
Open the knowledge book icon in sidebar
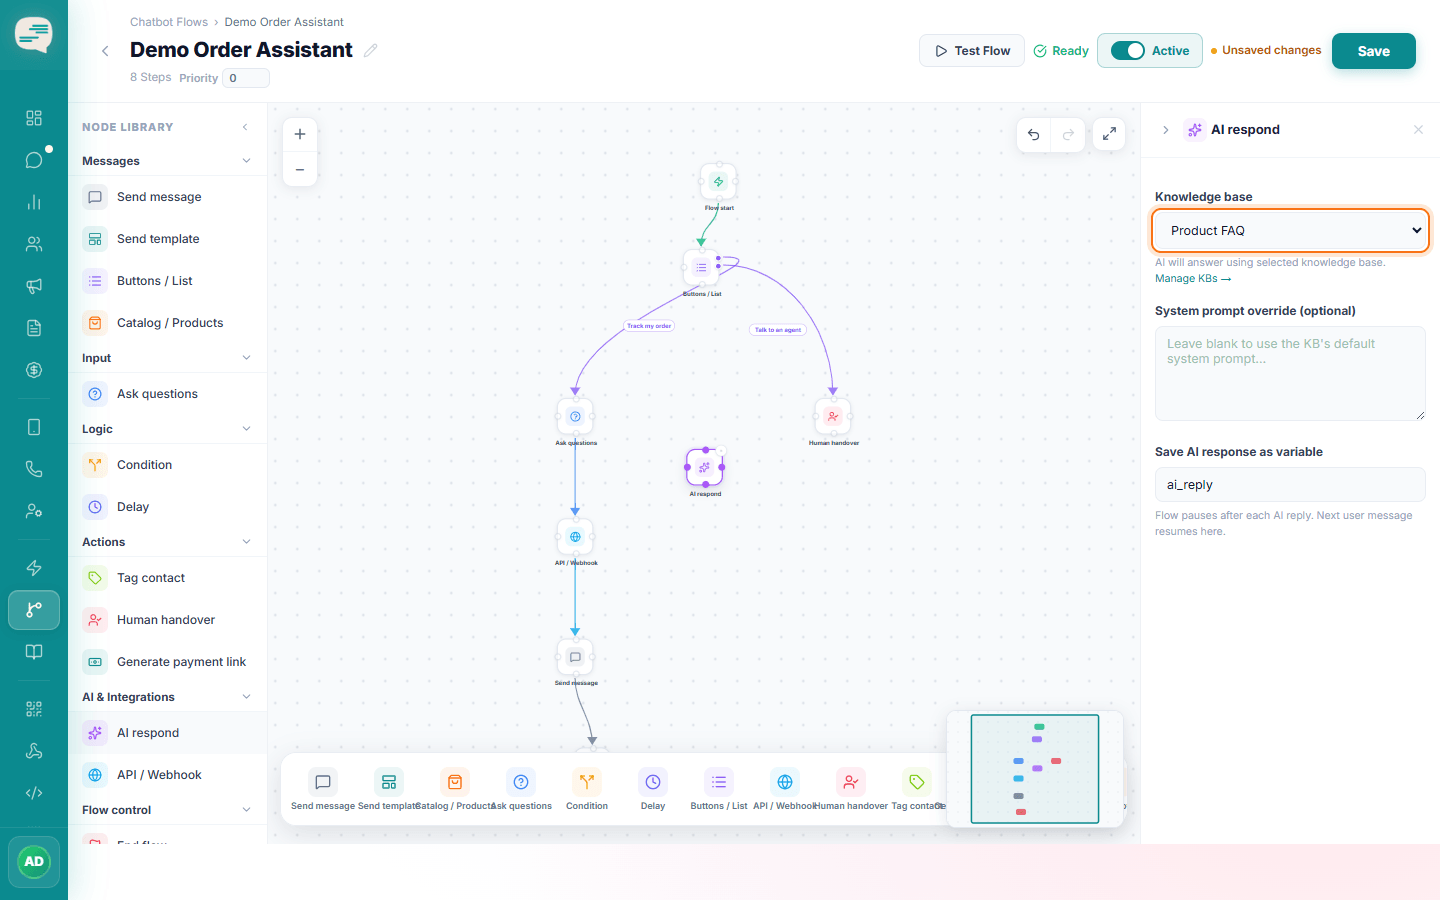34,652
